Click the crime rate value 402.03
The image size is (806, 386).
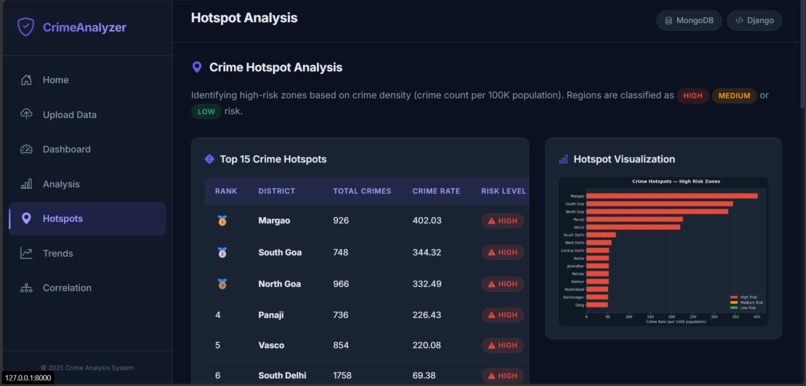[x=427, y=220]
